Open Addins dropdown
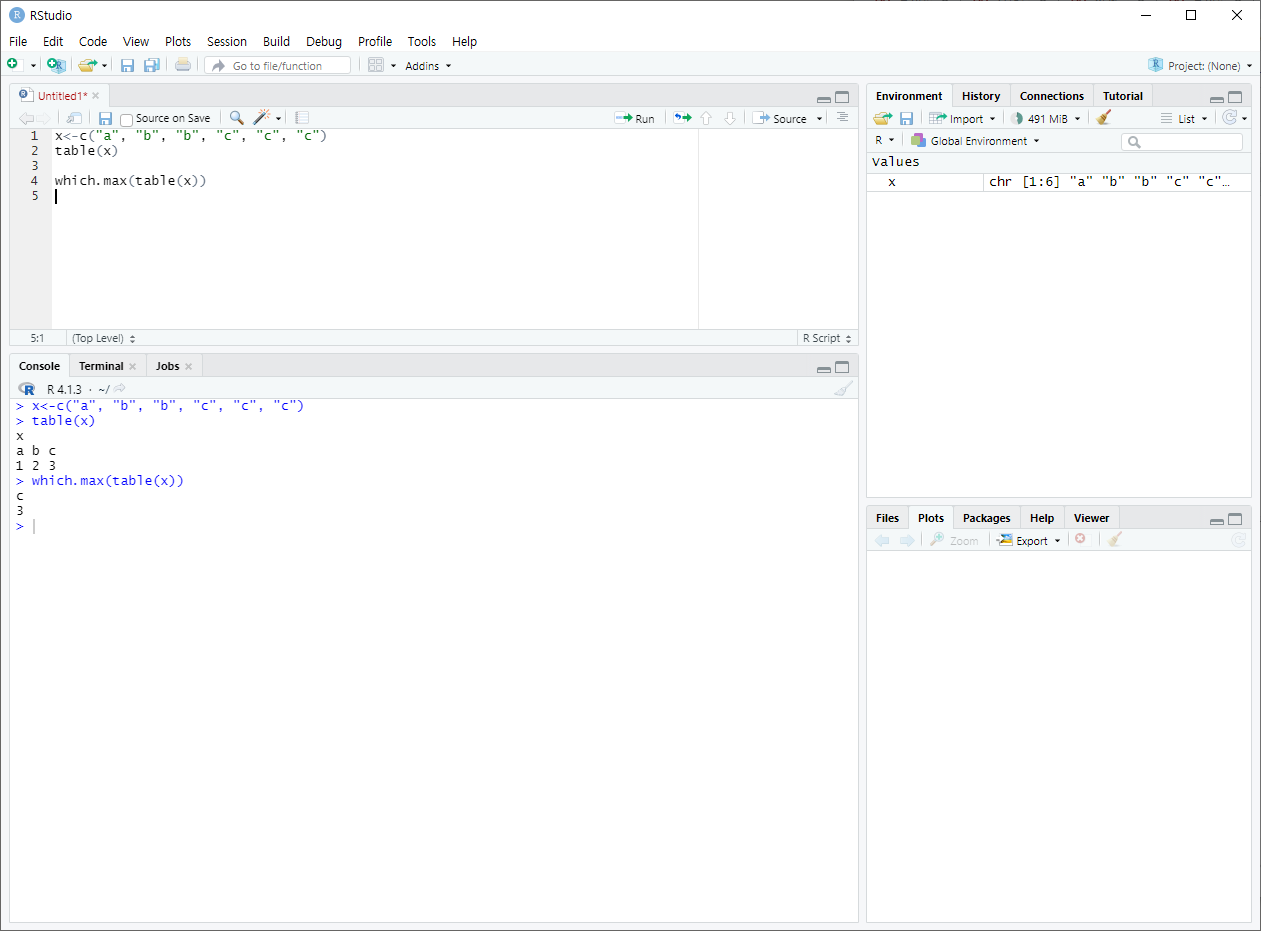Image resolution: width=1261 pixels, height=931 pixels. 428,66
